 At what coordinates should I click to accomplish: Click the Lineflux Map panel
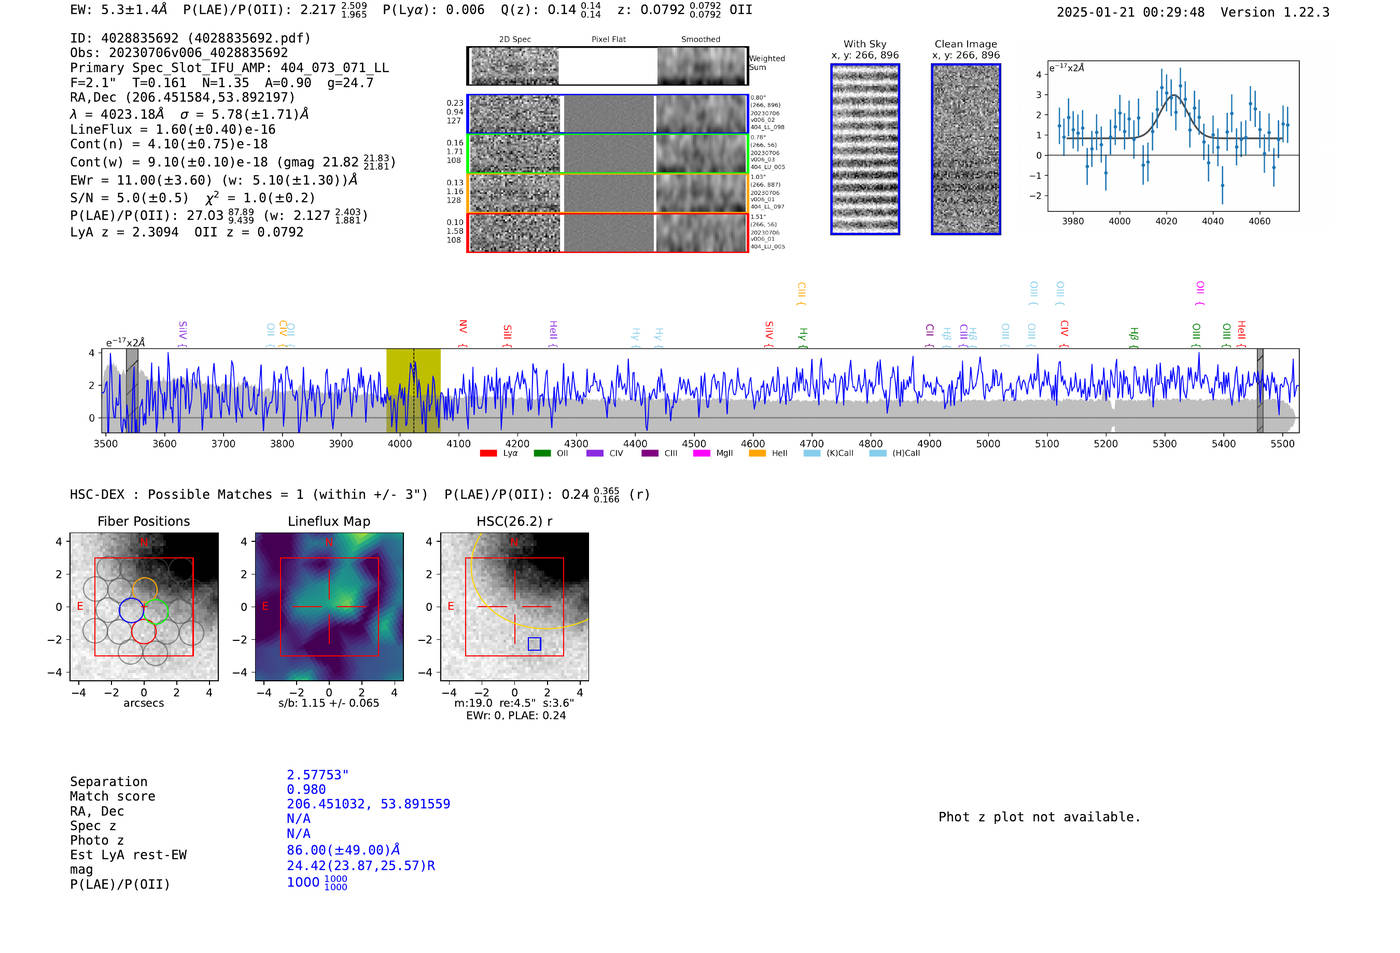coord(329,607)
